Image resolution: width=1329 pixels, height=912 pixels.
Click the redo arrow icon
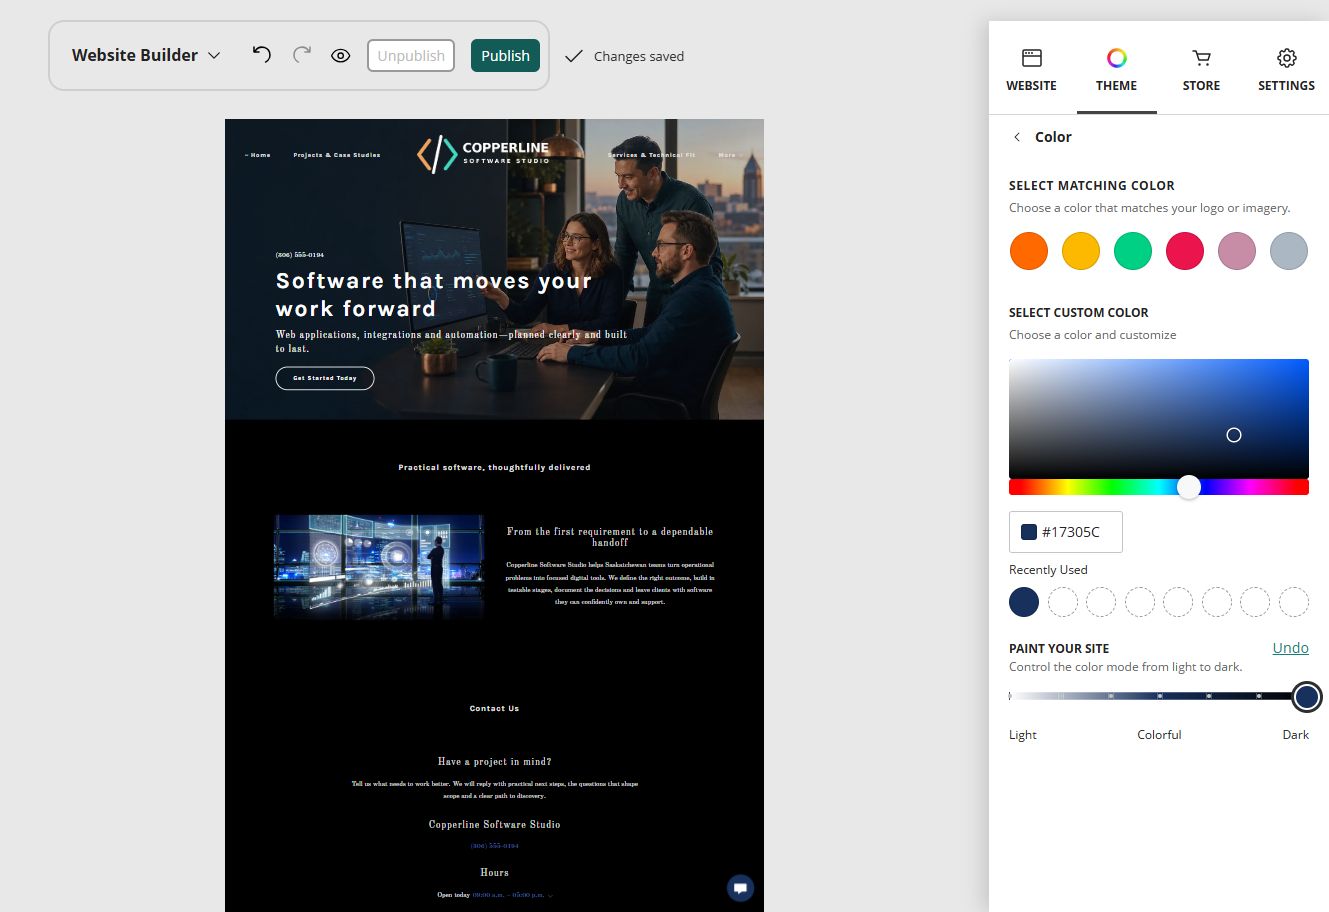tap(301, 55)
